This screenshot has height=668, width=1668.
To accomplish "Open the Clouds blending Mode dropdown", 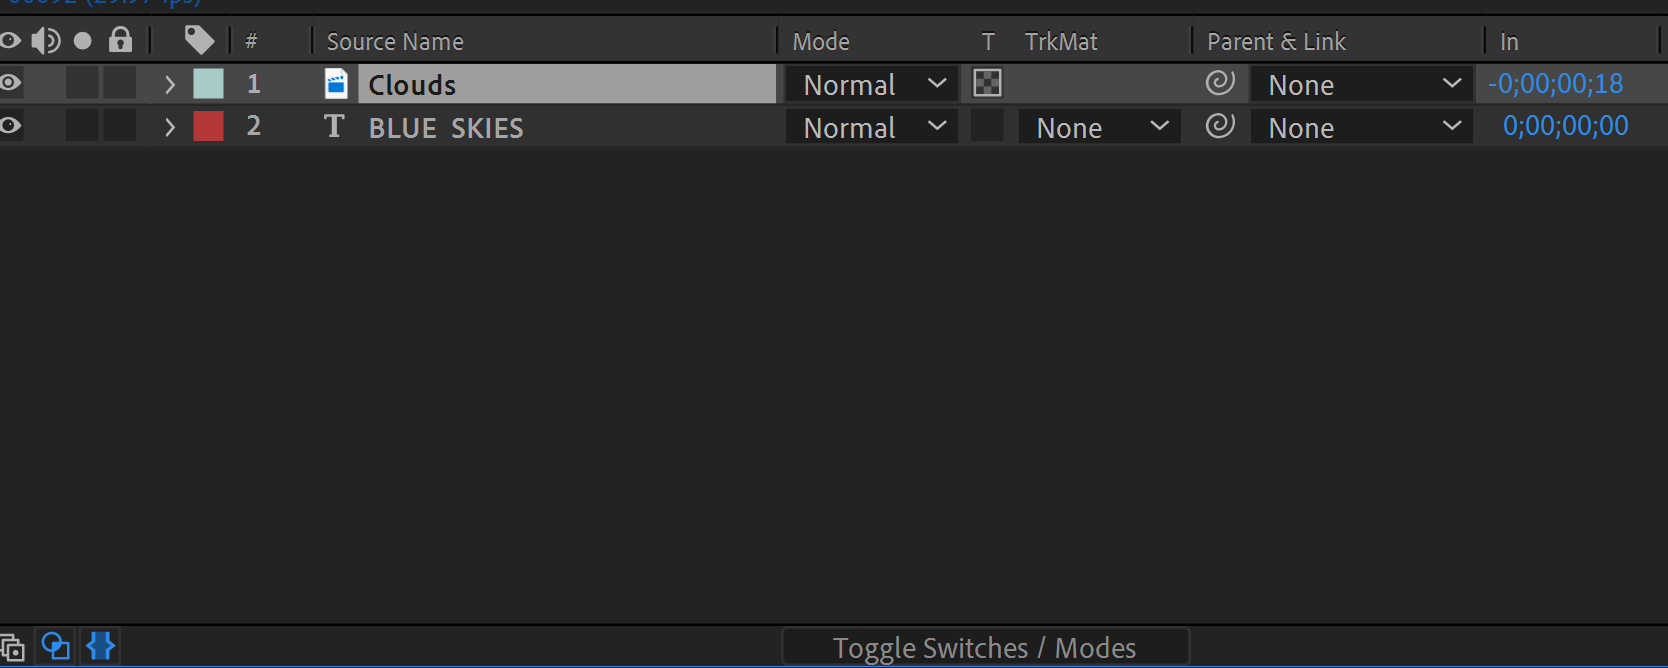I will coord(872,84).
